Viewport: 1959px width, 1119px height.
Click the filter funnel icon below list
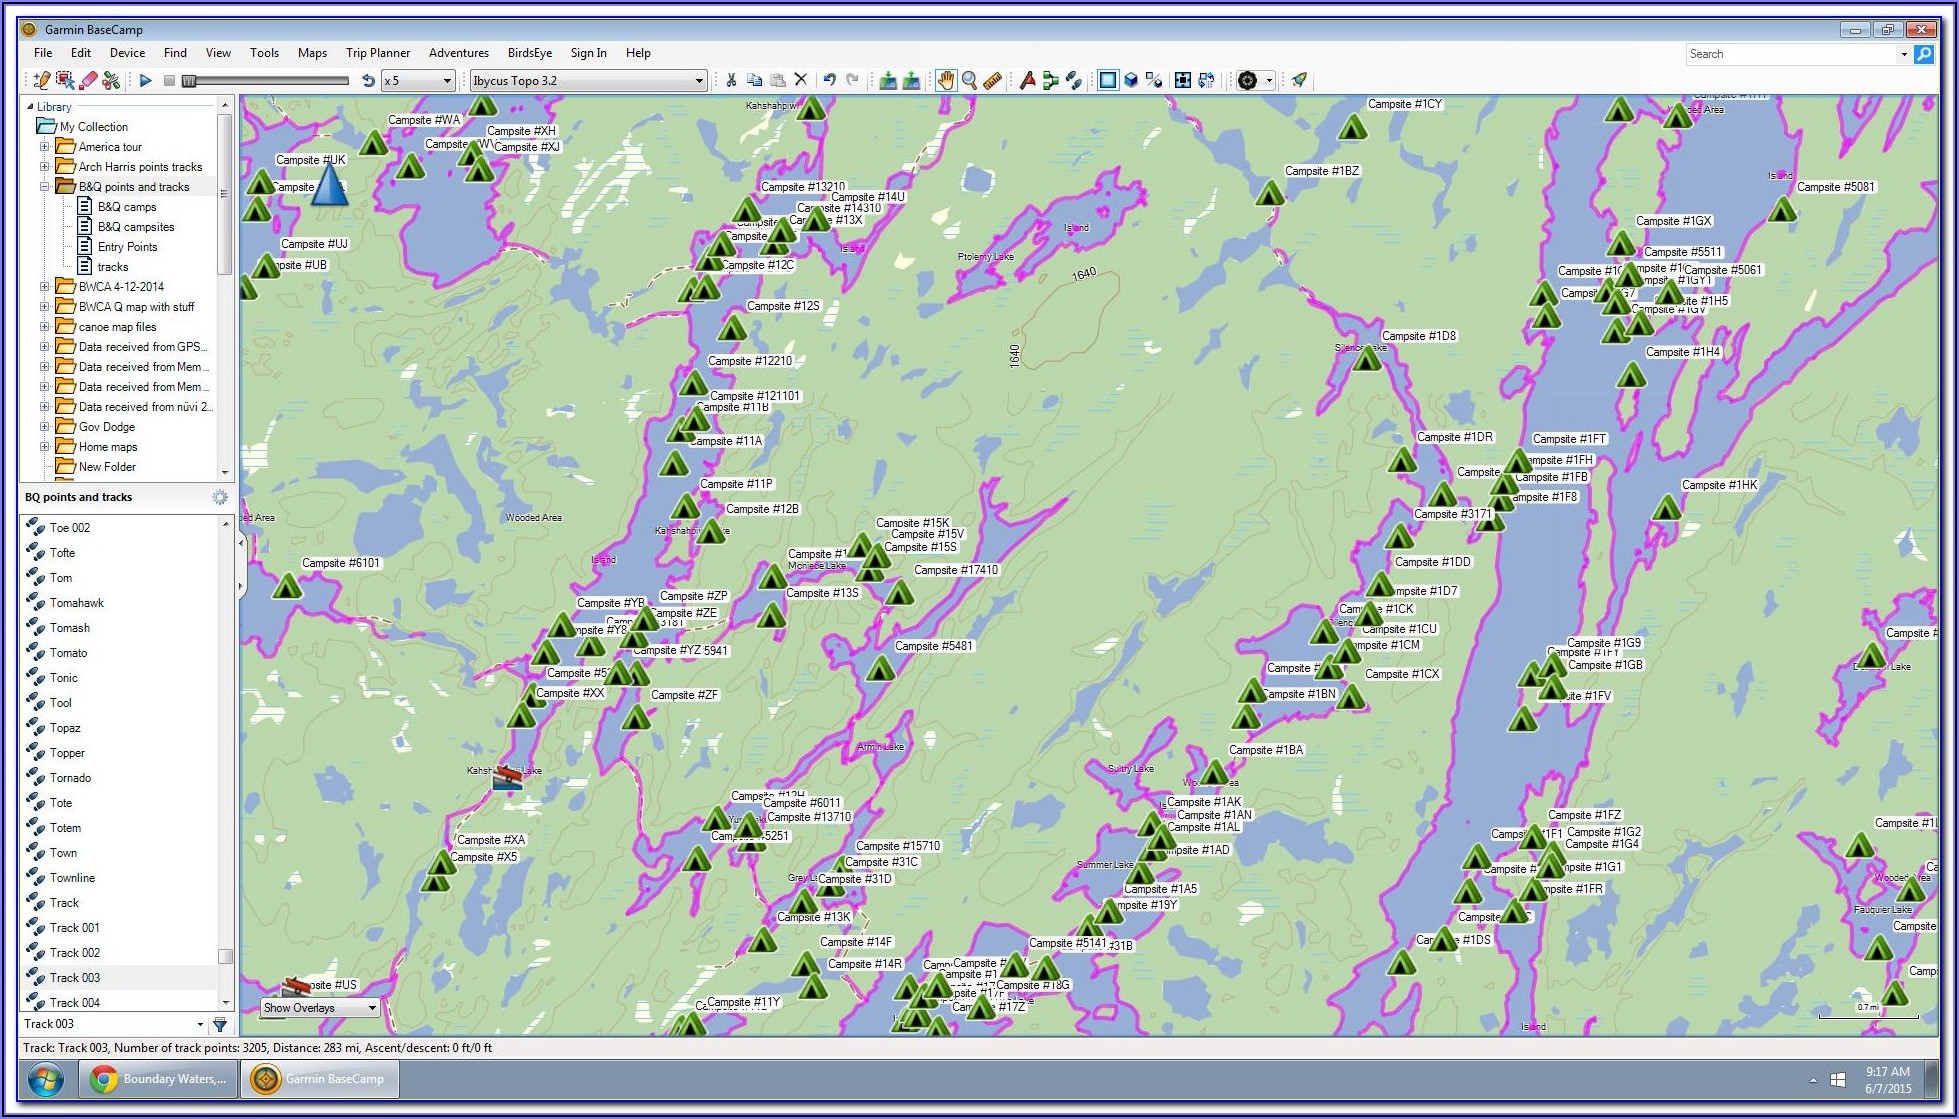220,1024
